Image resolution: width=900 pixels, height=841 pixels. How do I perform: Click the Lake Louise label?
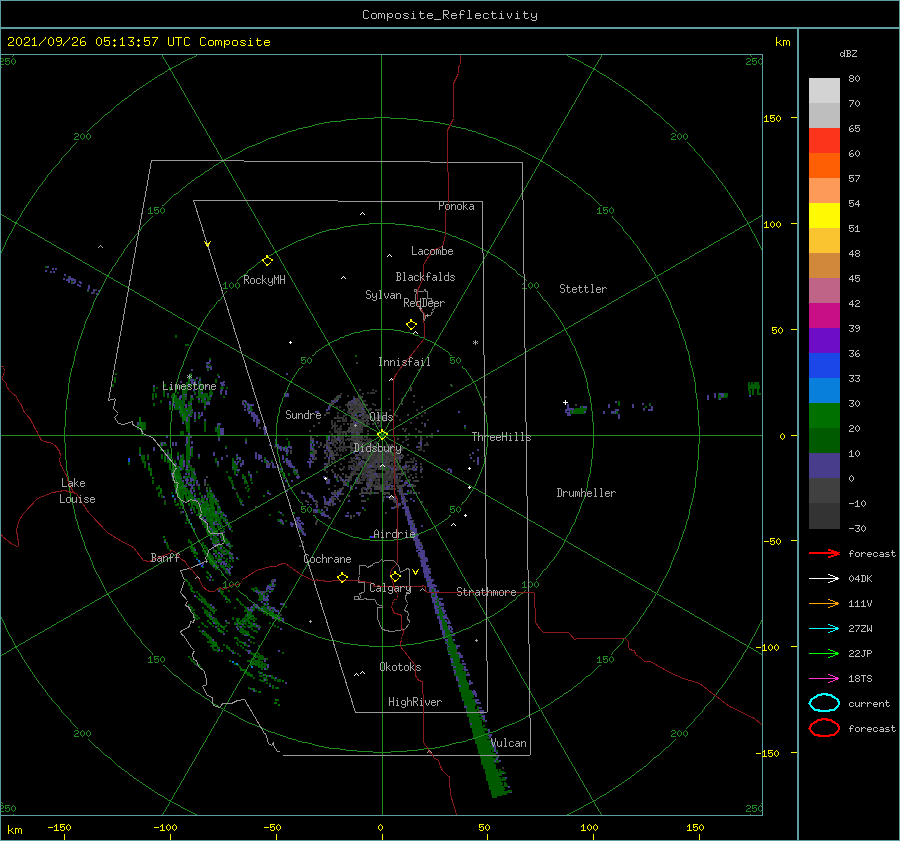pyautogui.click(x=77, y=491)
